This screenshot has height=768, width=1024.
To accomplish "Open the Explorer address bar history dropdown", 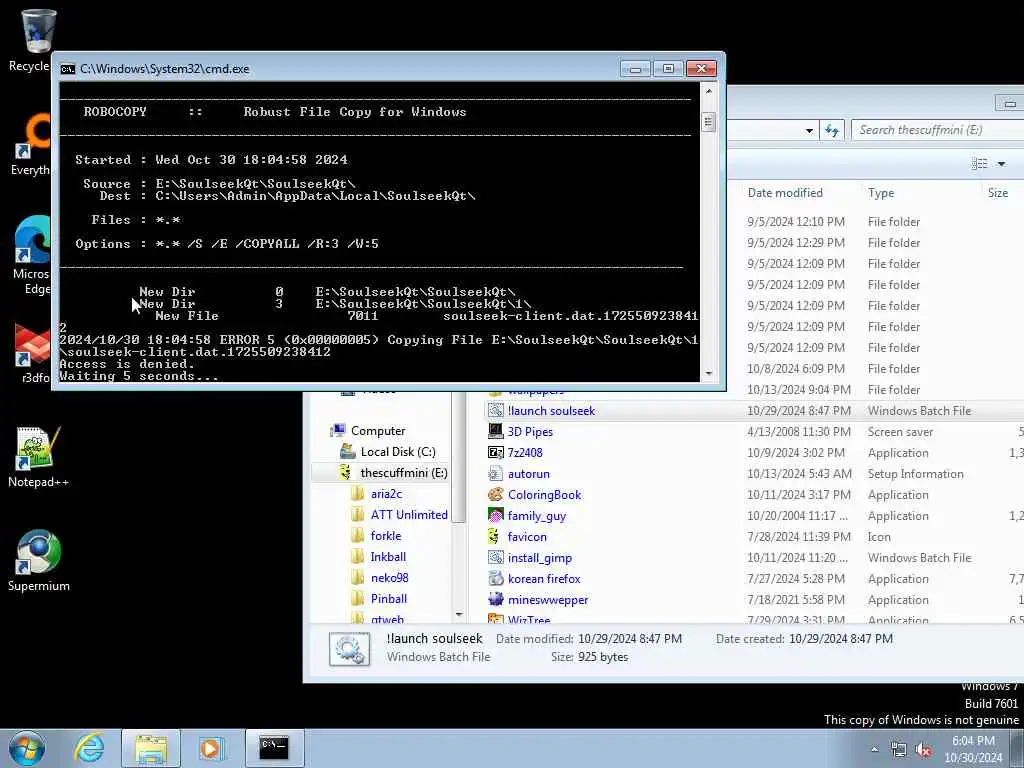I will click(x=809, y=131).
